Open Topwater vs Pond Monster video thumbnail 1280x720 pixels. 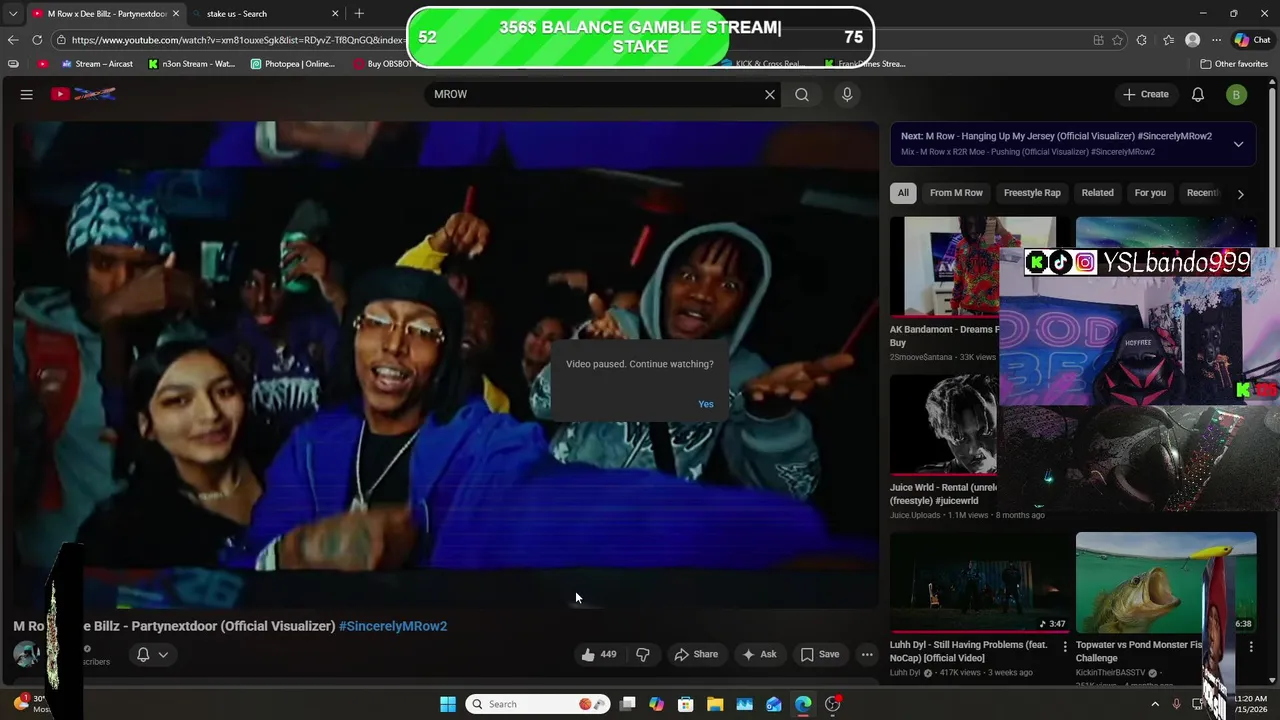point(1166,582)
